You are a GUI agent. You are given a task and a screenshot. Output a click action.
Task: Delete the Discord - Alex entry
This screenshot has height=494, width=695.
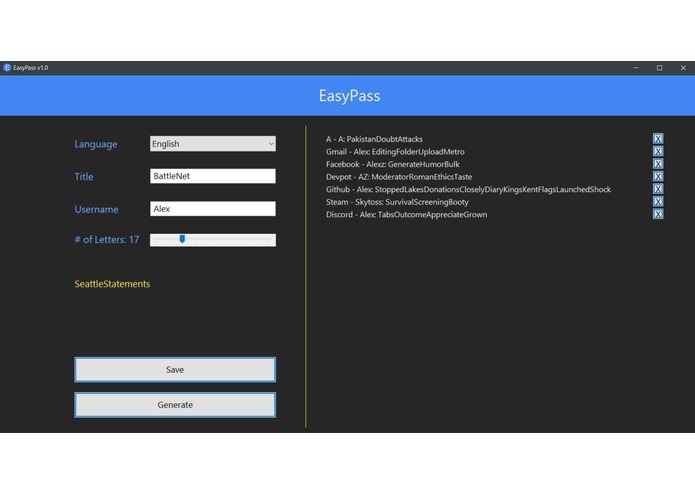pos(658,214)
